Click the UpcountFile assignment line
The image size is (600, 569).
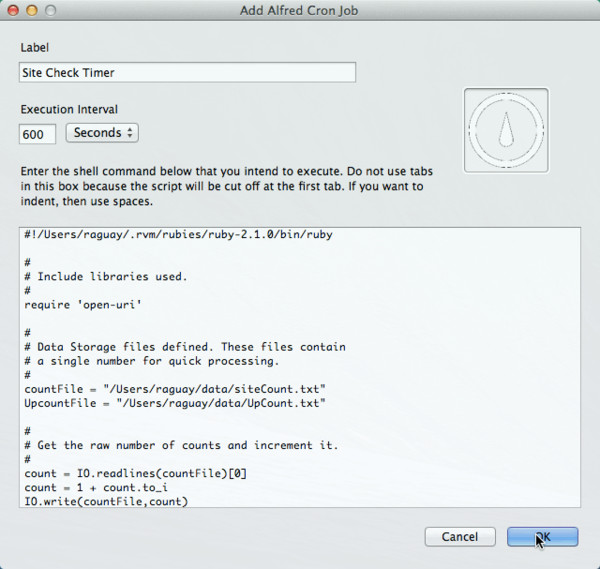[175, 403]
